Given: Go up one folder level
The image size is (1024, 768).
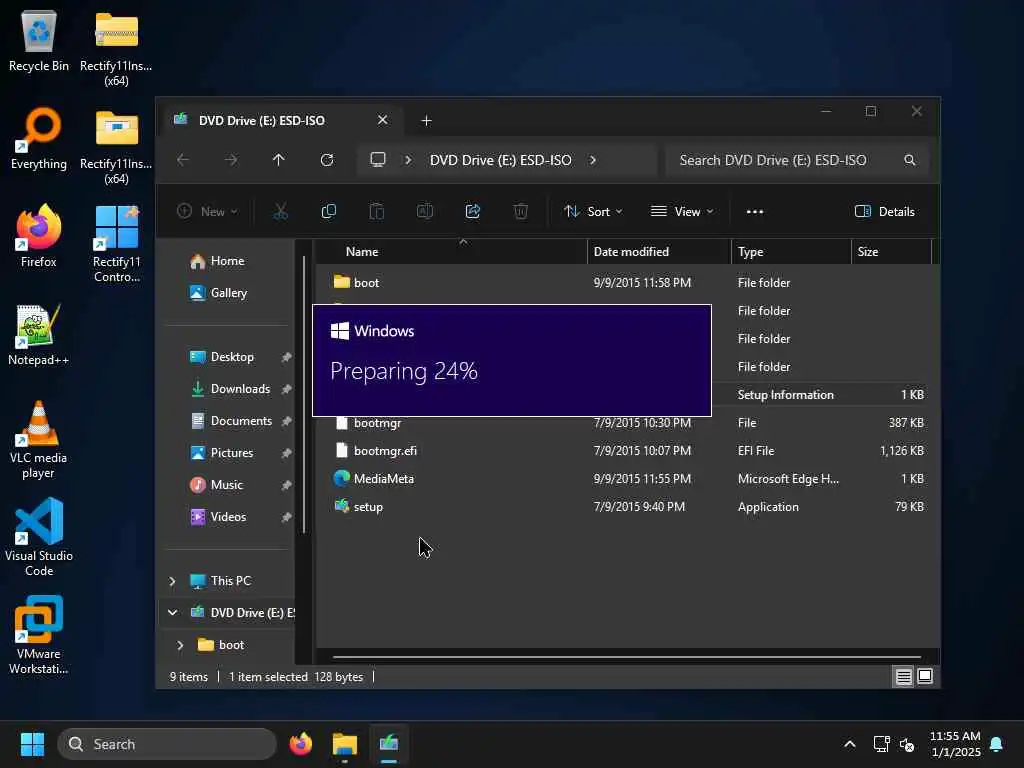Looking at the screenshot, I should (x=279, y=160).
